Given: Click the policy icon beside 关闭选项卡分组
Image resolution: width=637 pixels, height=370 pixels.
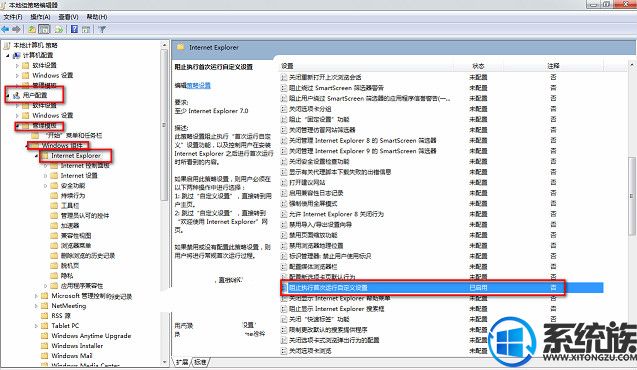Looking at the screenshot, I should [x=284, y=109].
